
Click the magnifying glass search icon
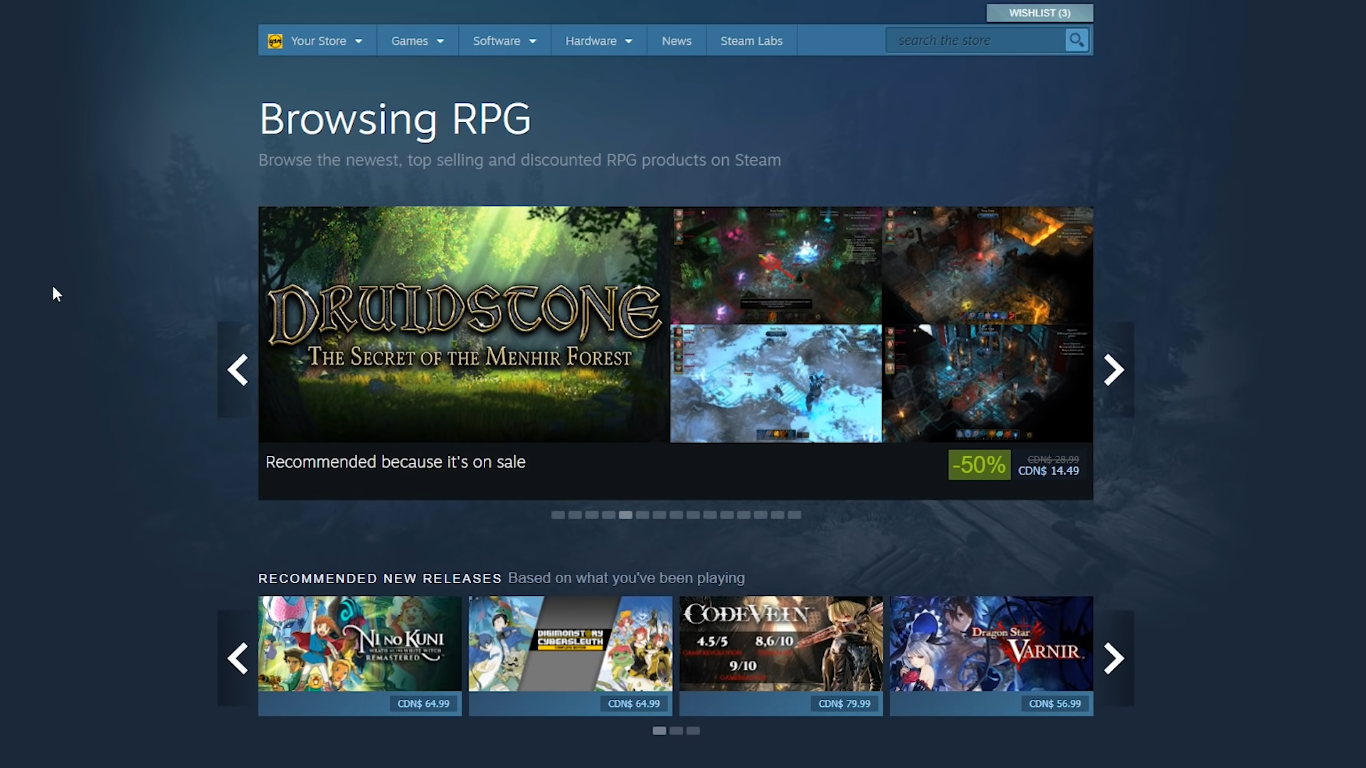pyautogui.click(x=1076, y=40)
